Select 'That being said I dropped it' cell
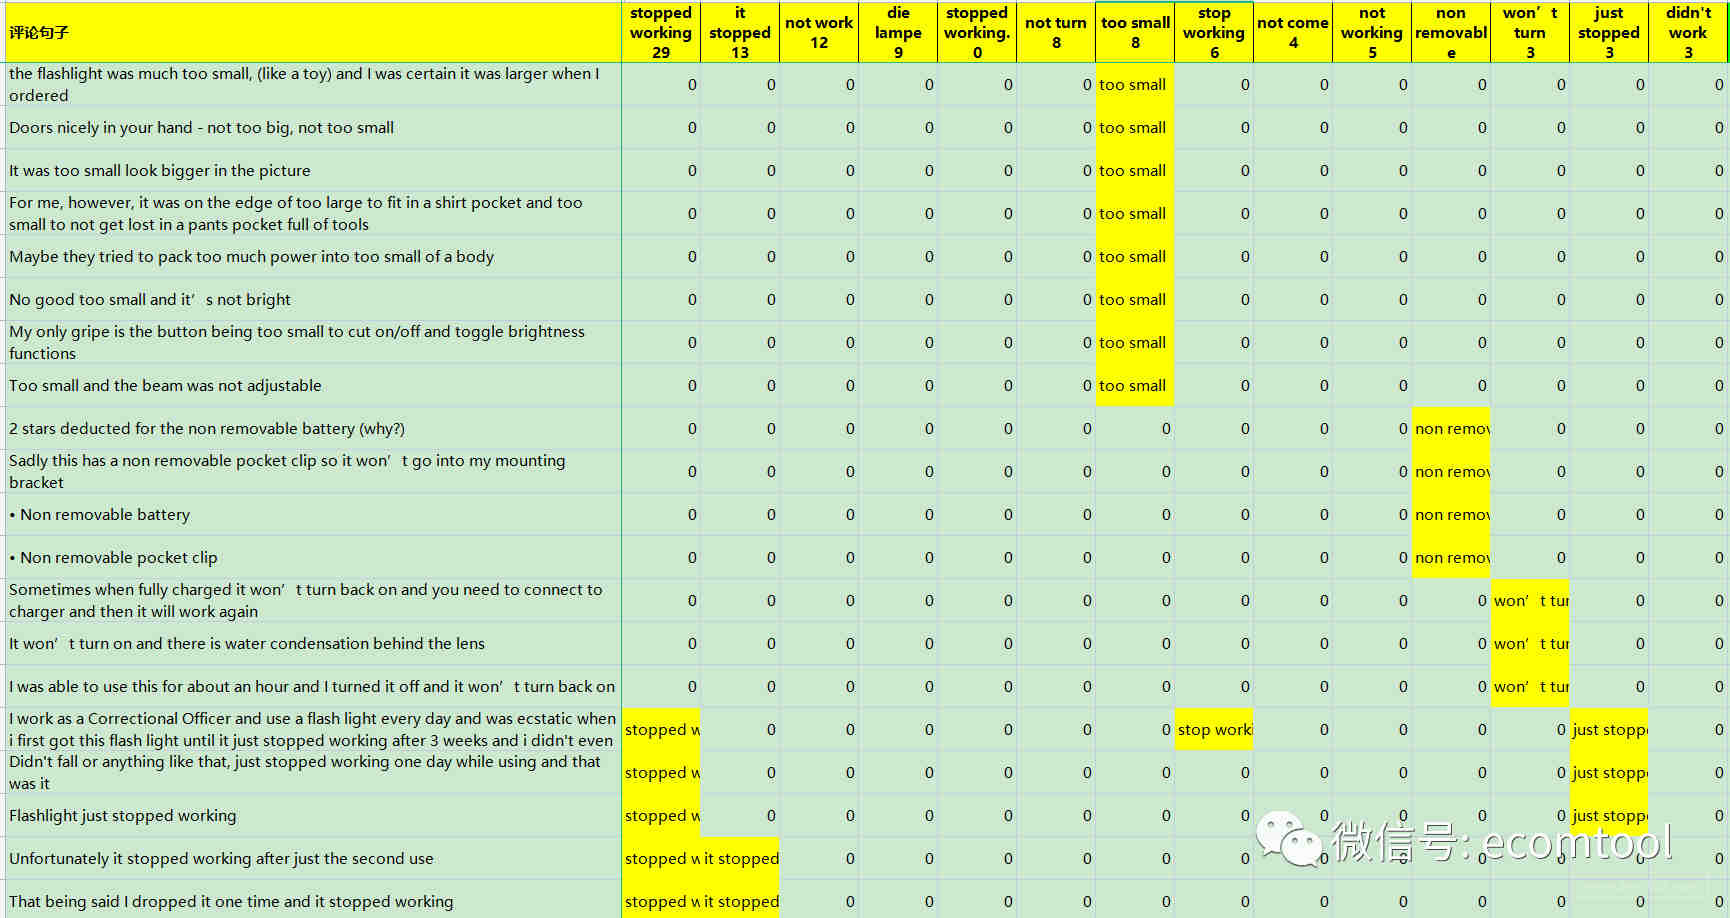 click(313, 901)
